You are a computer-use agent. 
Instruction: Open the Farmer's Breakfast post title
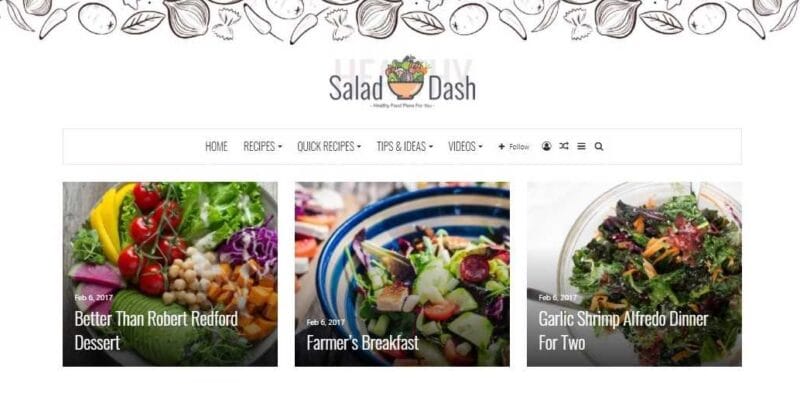tap(362, 342)
